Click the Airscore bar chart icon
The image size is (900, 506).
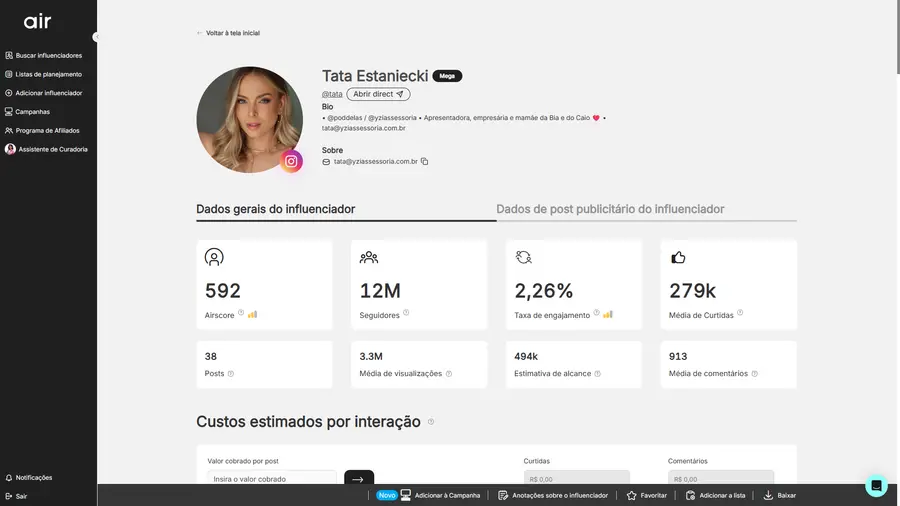[253, 314]
